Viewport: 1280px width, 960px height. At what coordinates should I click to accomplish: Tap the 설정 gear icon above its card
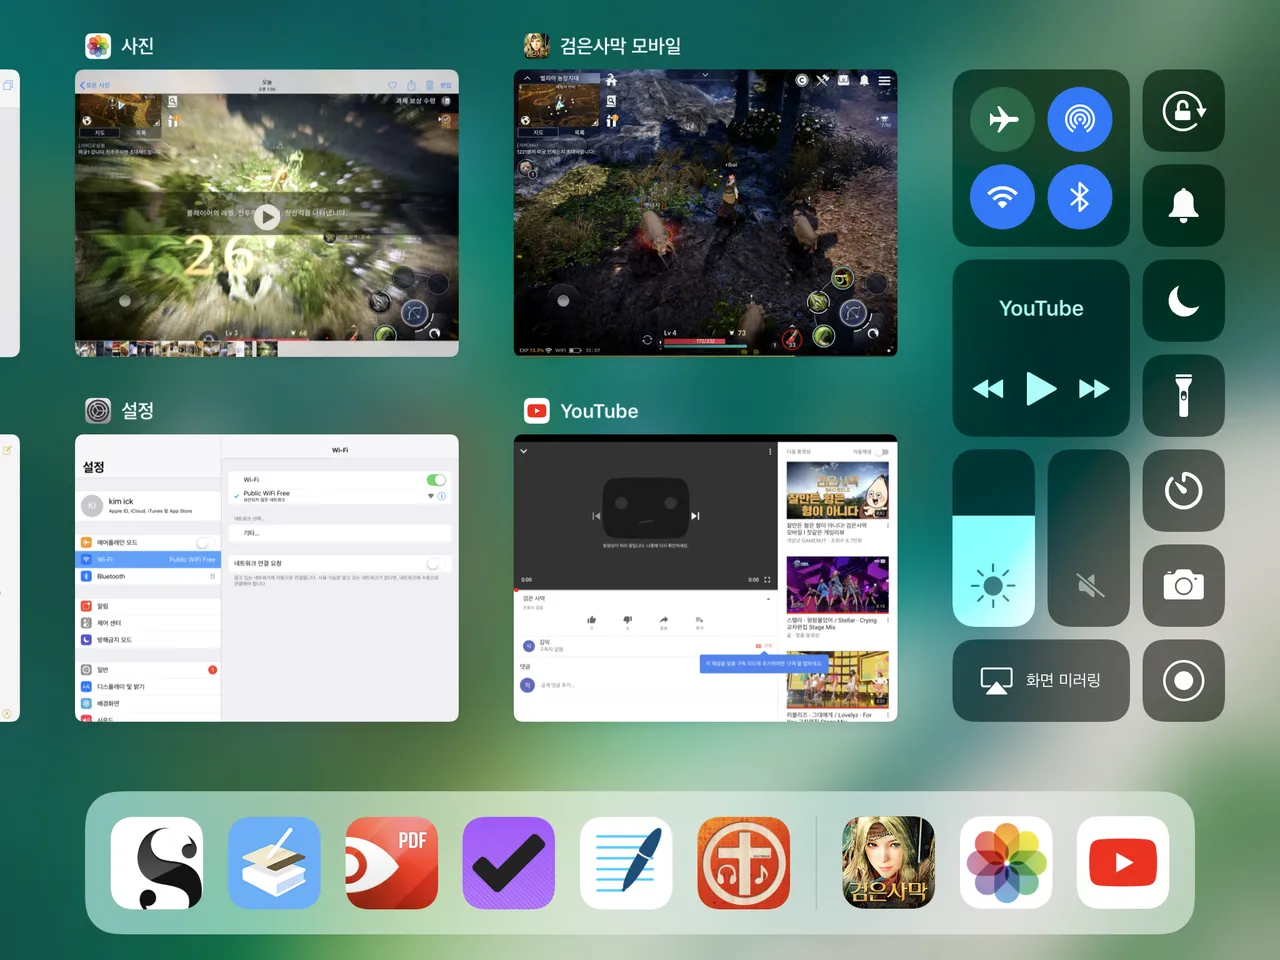pos(98,411)
